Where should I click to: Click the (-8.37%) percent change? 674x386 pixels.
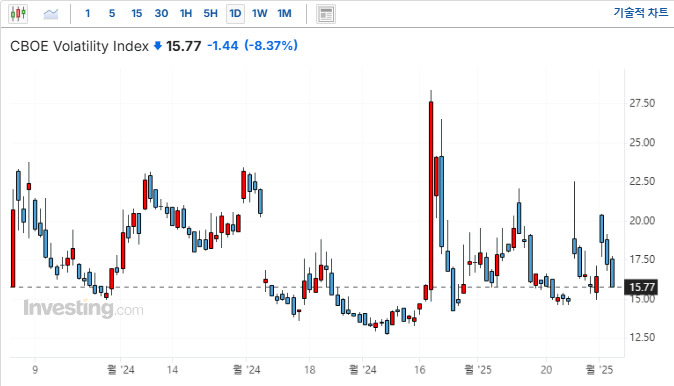click(x=271, y=46)
